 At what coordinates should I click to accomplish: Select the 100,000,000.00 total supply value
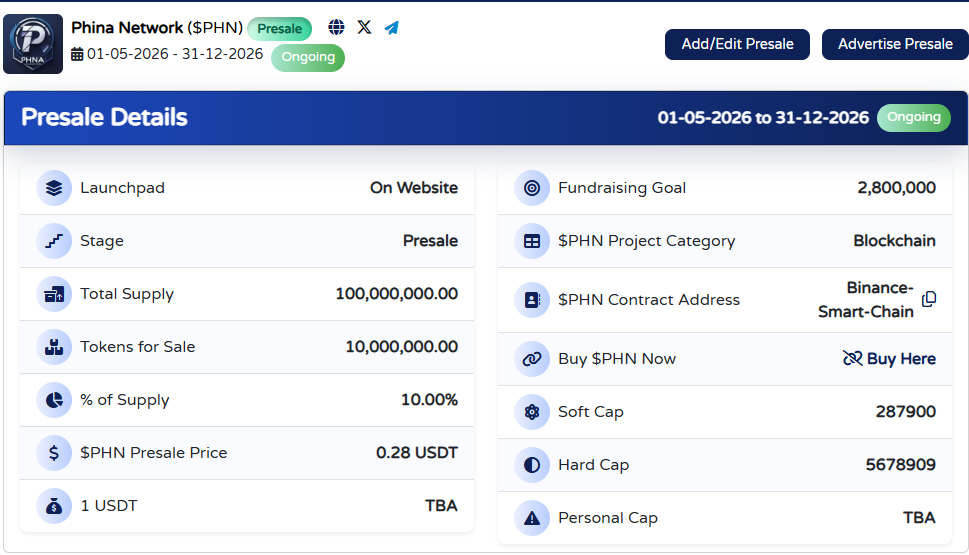pyautogui.click(x=397, y=294)
